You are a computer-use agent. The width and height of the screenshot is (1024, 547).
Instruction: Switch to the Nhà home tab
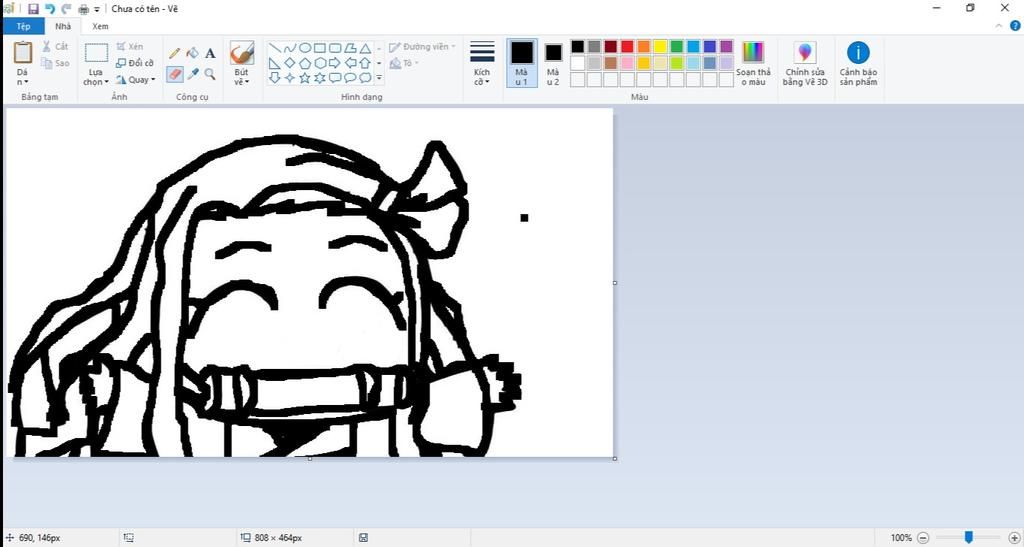(63, 26)
